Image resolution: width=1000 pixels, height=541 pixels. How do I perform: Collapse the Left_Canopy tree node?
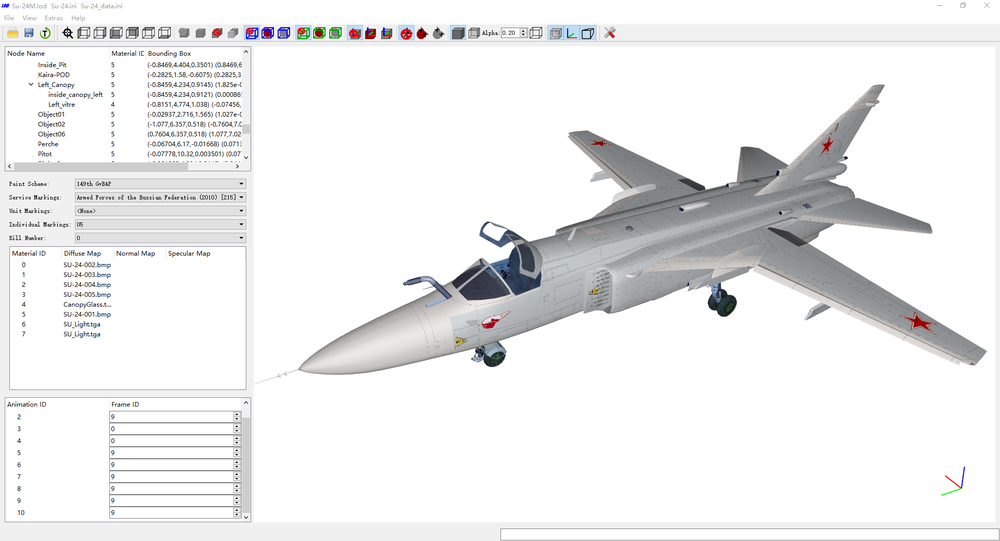(x=31, y=84)
